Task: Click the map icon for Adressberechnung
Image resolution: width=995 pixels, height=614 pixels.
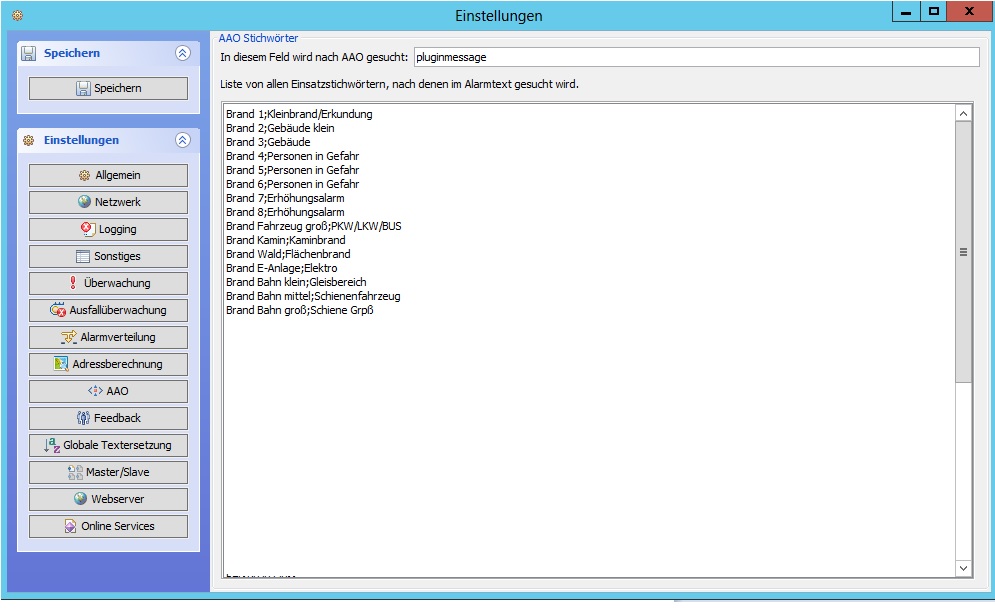Action: (x=62, y=364)
